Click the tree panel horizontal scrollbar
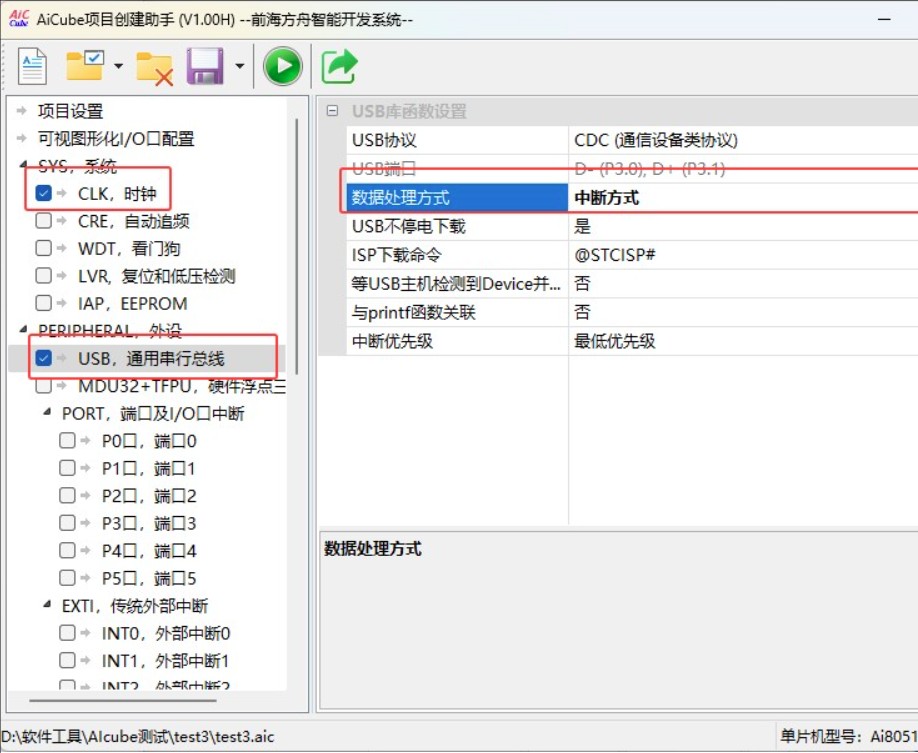 123,700
